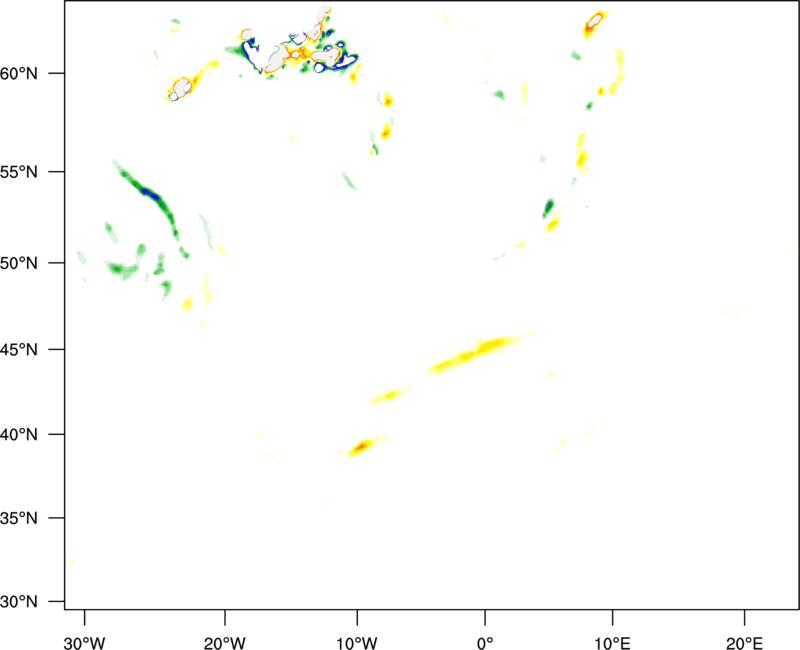The width and height of the screenshot is (800, 650).
Task: Click the 20°E longitude label
Action: 744,643
